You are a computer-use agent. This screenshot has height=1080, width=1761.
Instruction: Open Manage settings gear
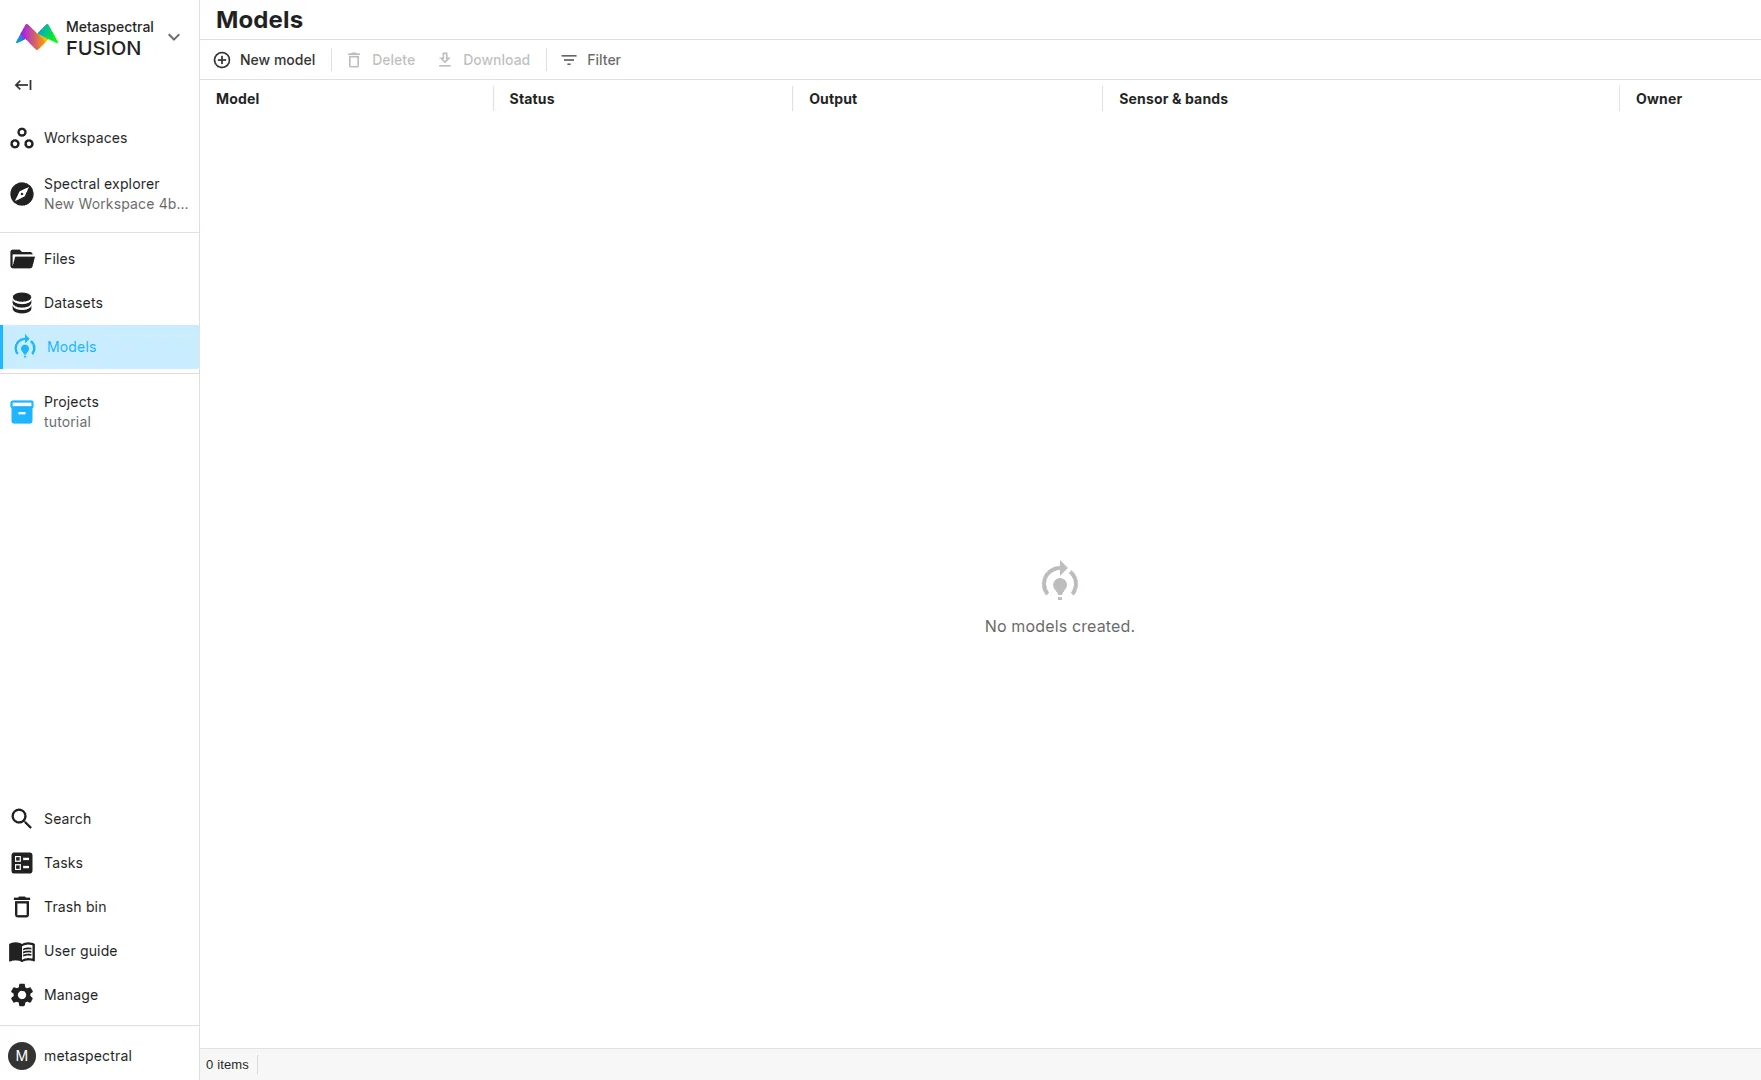22,995
